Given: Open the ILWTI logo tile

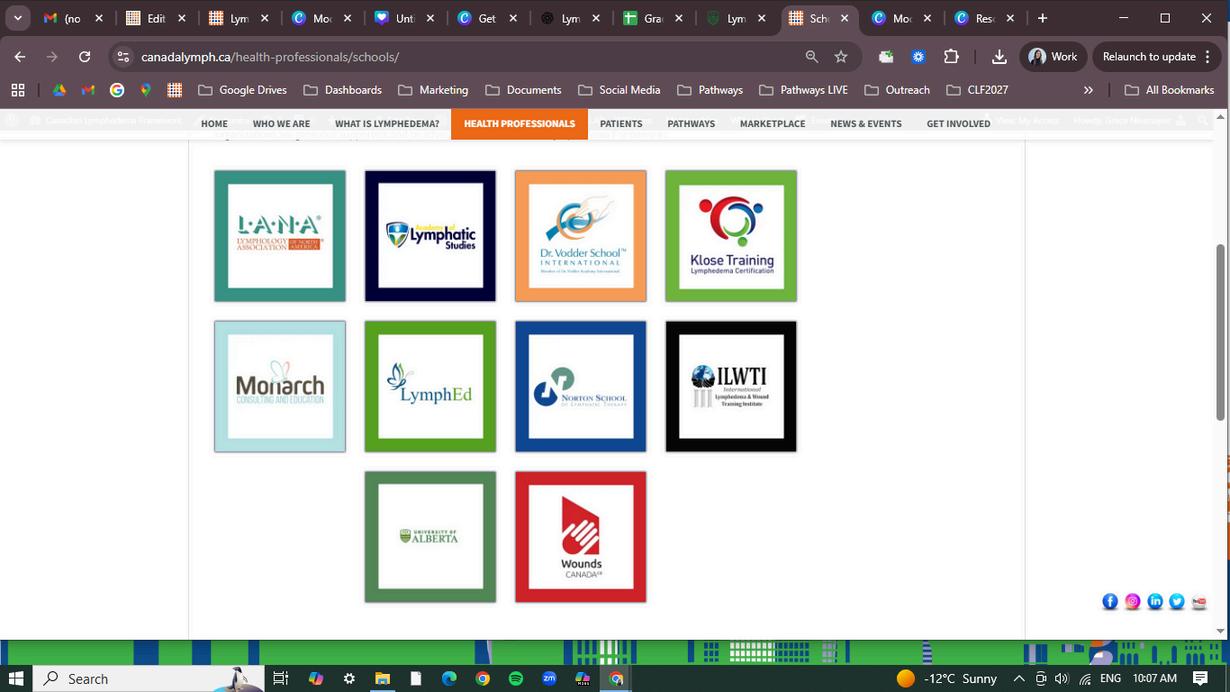Looking at the screenshot, I should [x=731, y=386].
